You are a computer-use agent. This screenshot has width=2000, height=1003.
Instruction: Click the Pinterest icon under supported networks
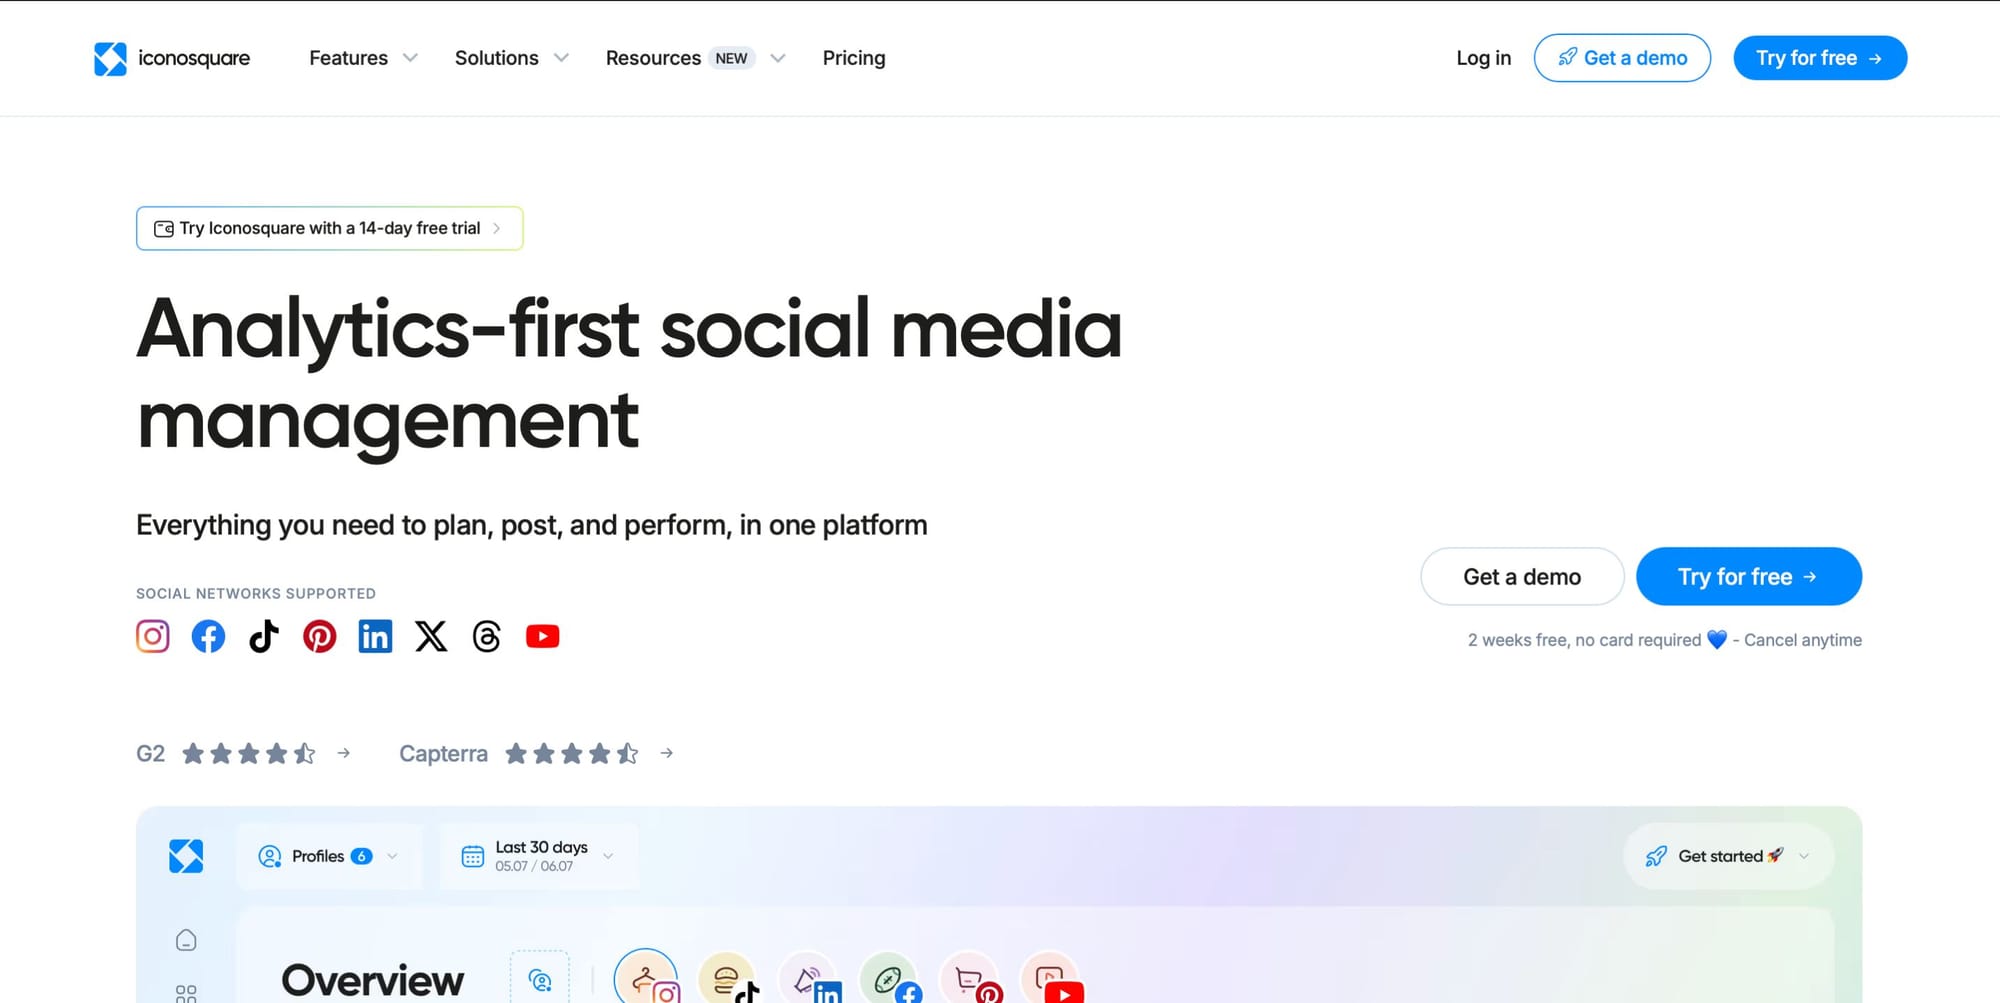coord(320,636)
